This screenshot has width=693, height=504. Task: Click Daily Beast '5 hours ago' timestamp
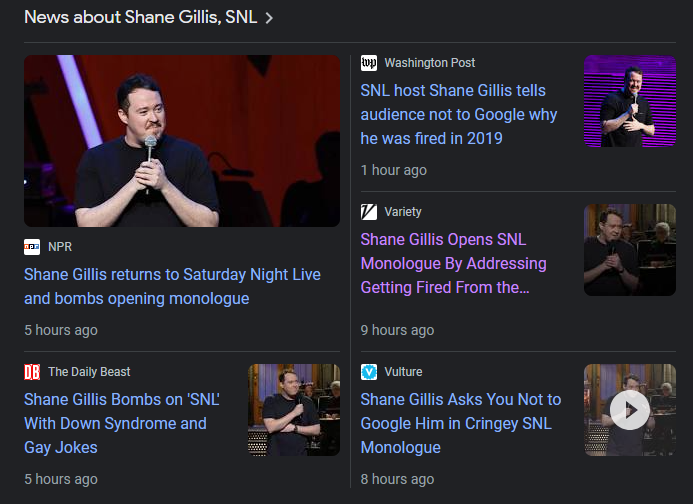click(61, 479)
